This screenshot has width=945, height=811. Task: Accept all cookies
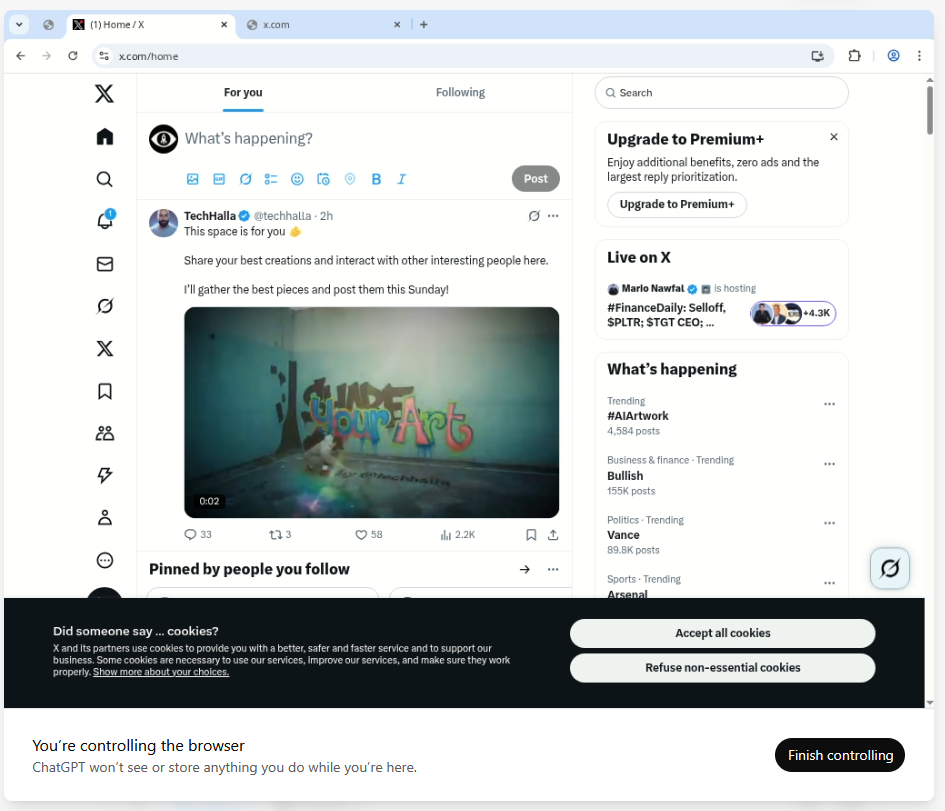tap(723, 633)
